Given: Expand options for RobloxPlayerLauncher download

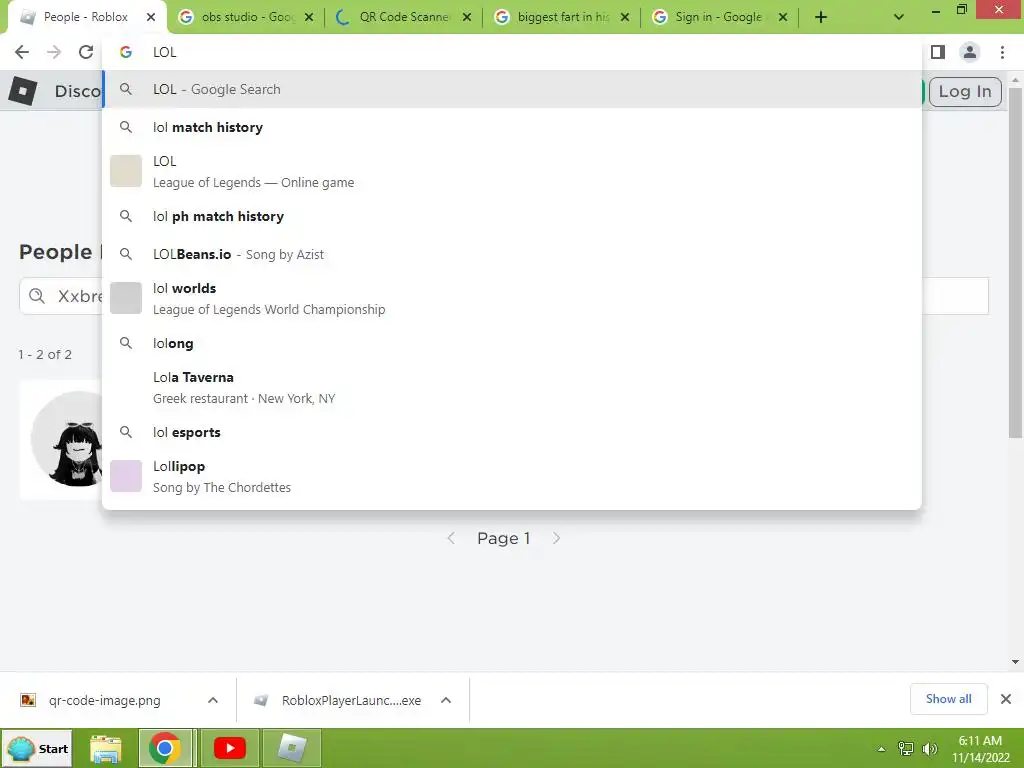Looking at the screenshot, I should pyautogui.click(x=446, y=700).
